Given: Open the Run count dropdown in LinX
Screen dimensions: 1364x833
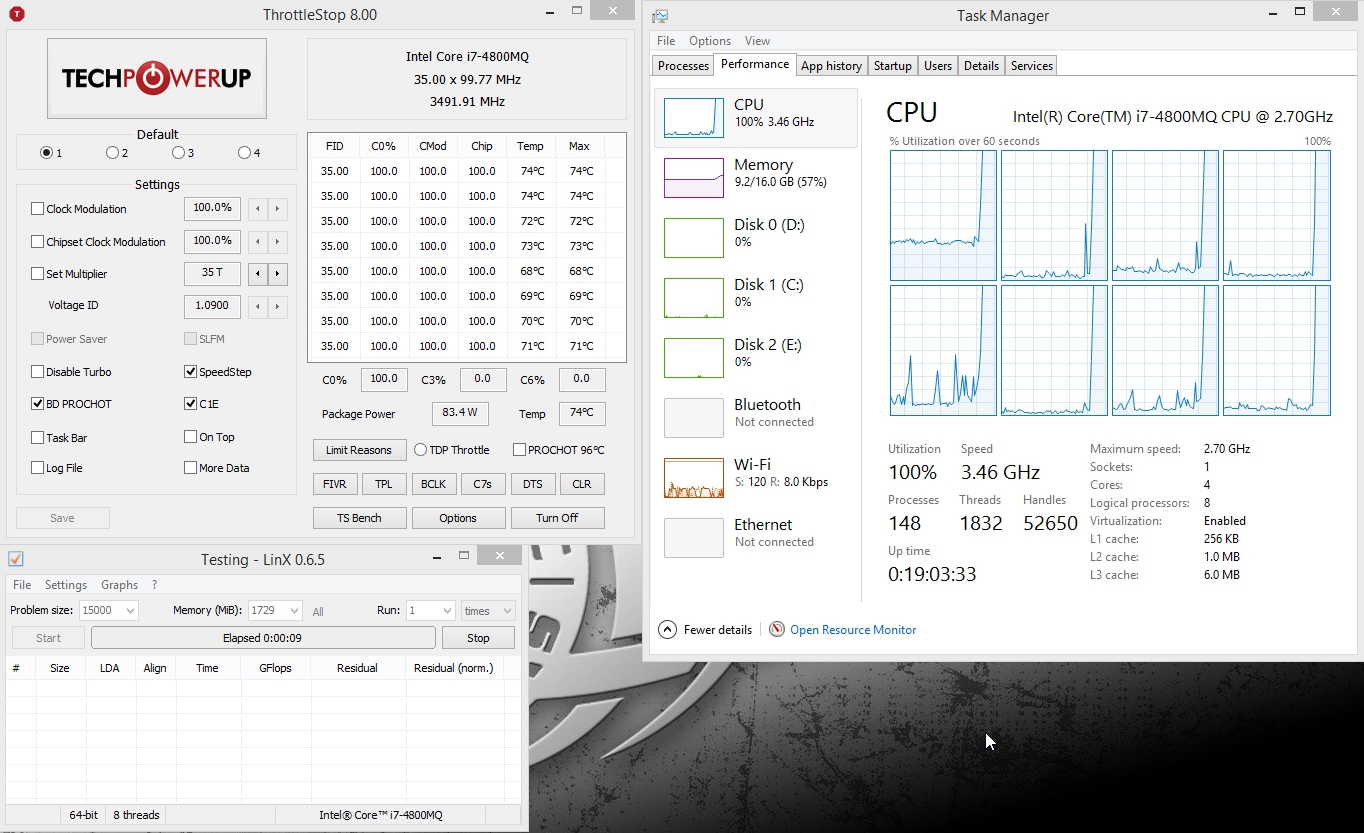Looking at the screenshot, I should 431,611.
